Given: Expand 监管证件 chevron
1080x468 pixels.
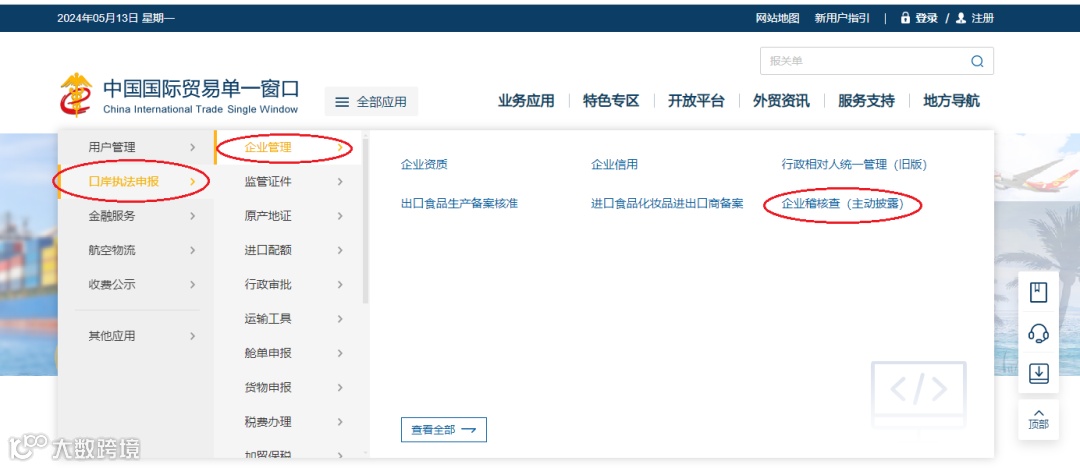Looking at the screenshot, I should 340,182.
